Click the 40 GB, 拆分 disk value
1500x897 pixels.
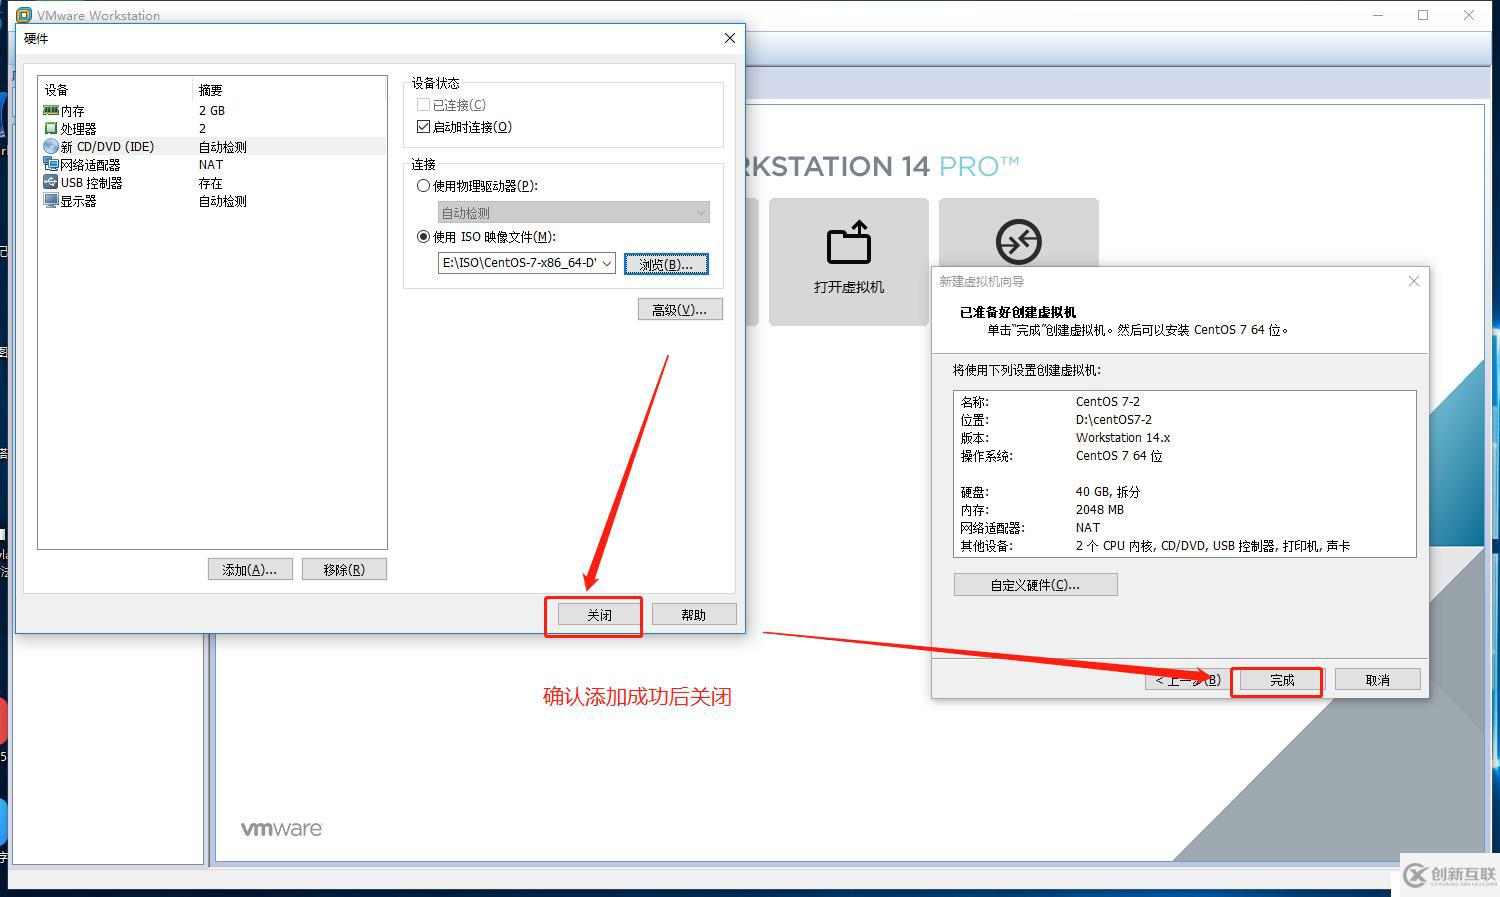(1108, 492)
